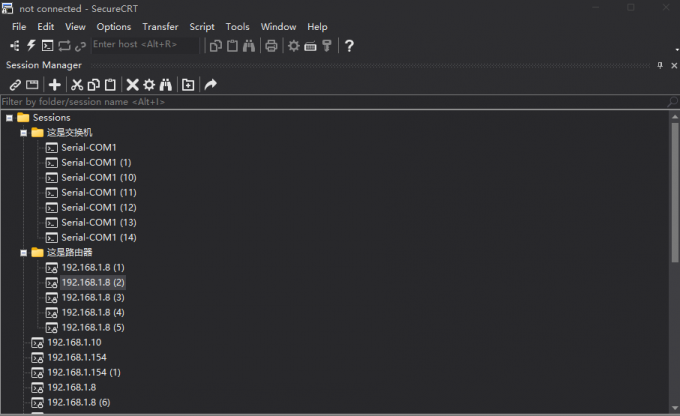Open Help question mark icon

(x=349, y=46)
